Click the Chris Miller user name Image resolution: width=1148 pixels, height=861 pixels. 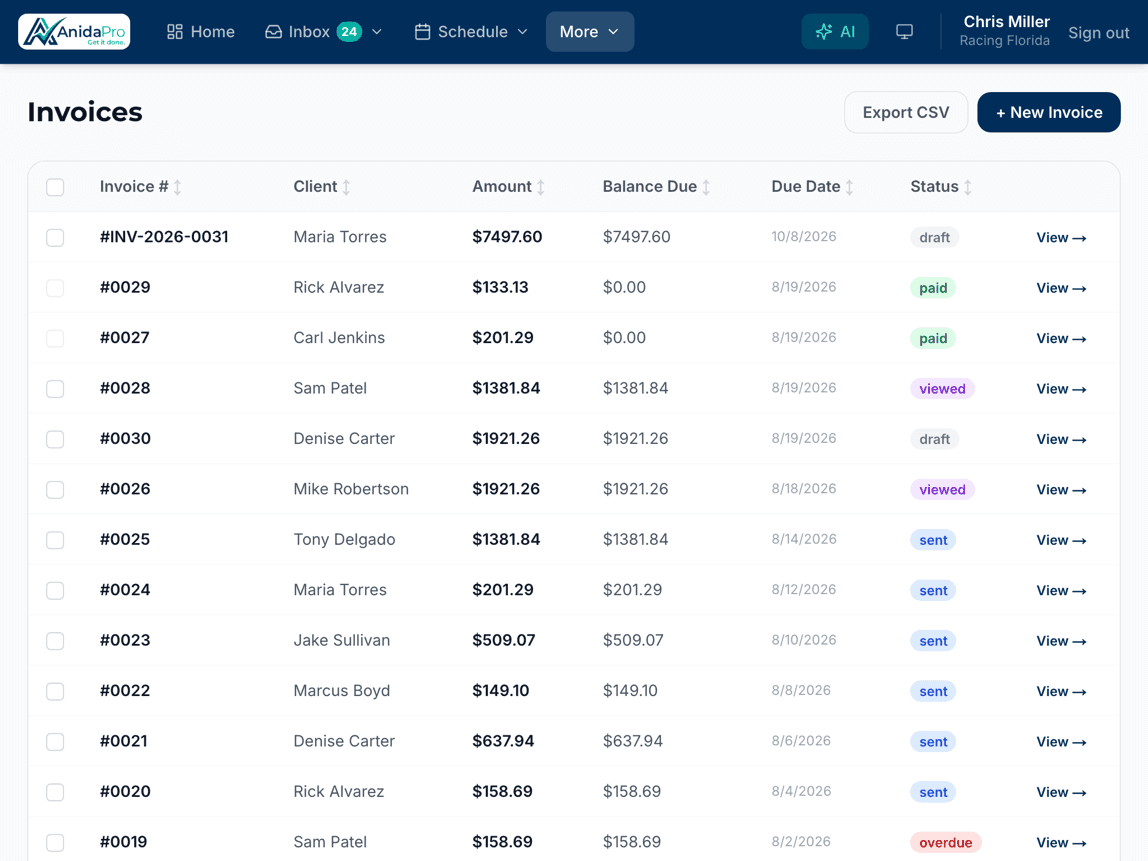[x=1006, y=22]
